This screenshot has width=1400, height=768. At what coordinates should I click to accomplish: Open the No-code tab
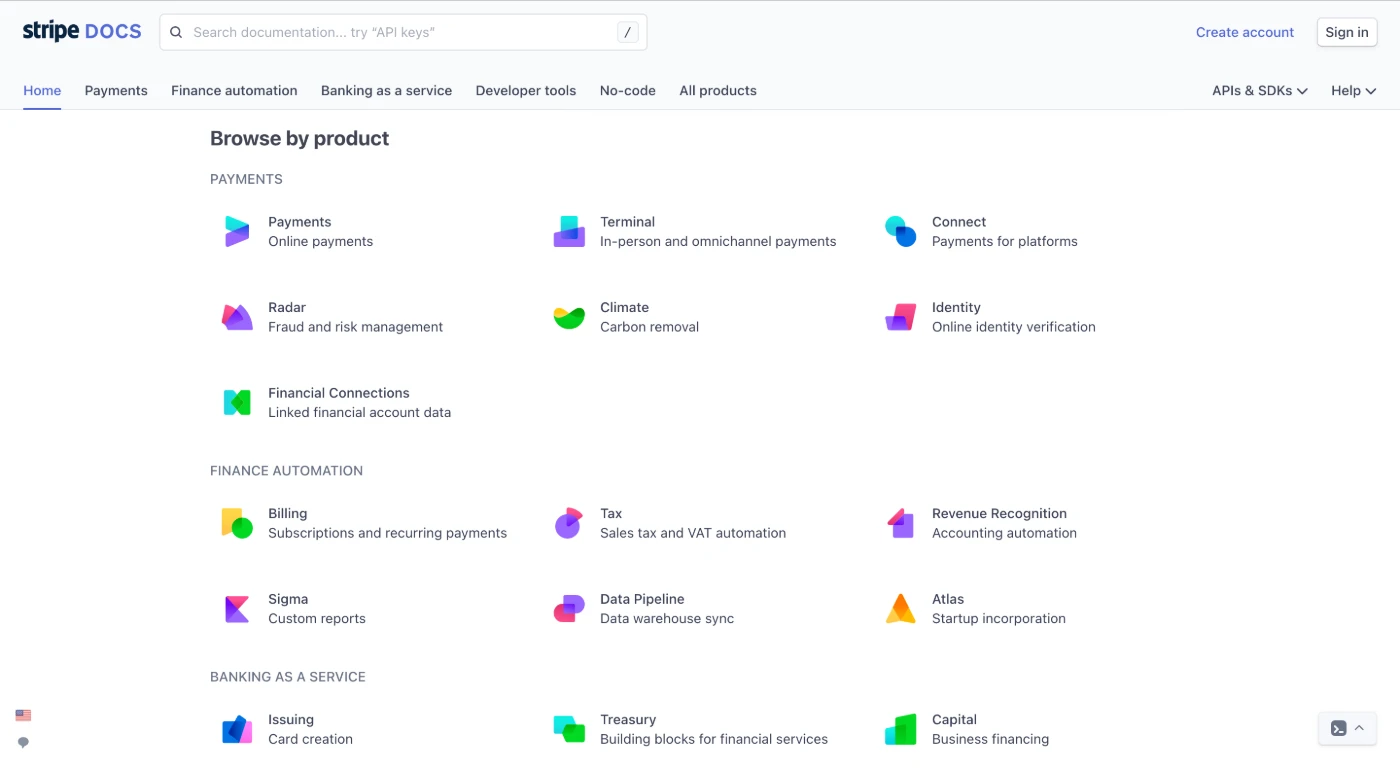pyautogui.click(x=628, y=90)
